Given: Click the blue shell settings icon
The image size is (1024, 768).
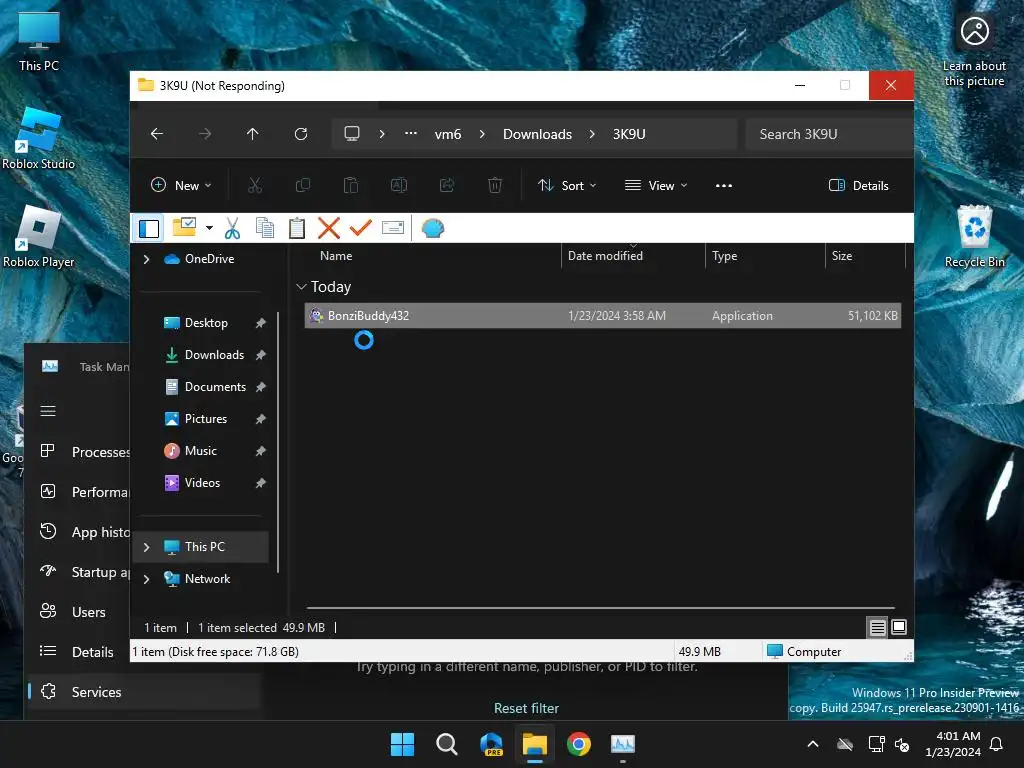Looking at the screenshot, I should (432, 228).
